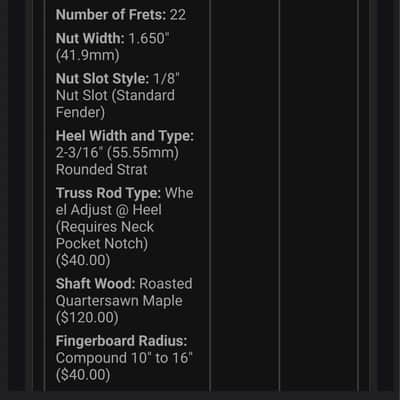Click the Pocket Notch) text
The height and width of the screenshot is (400, 400).
[x=102, y=244]
